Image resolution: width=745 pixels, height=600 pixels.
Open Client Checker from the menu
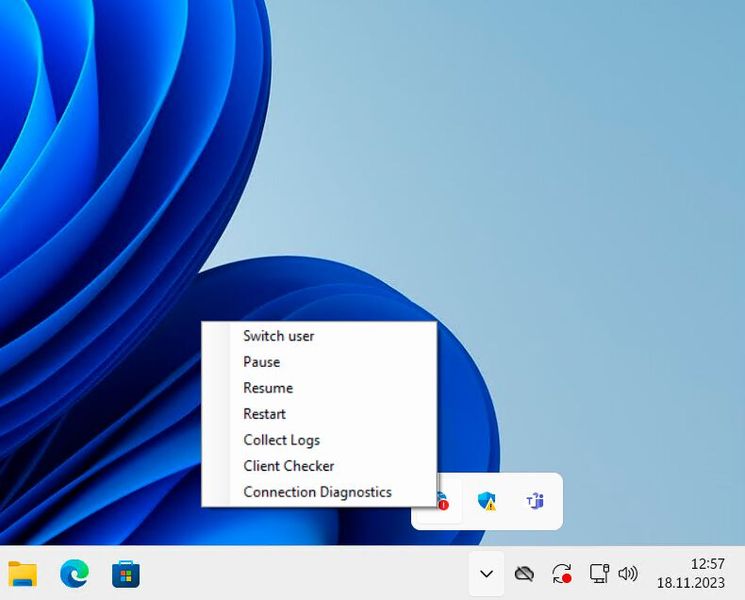[x=319, y=466]
